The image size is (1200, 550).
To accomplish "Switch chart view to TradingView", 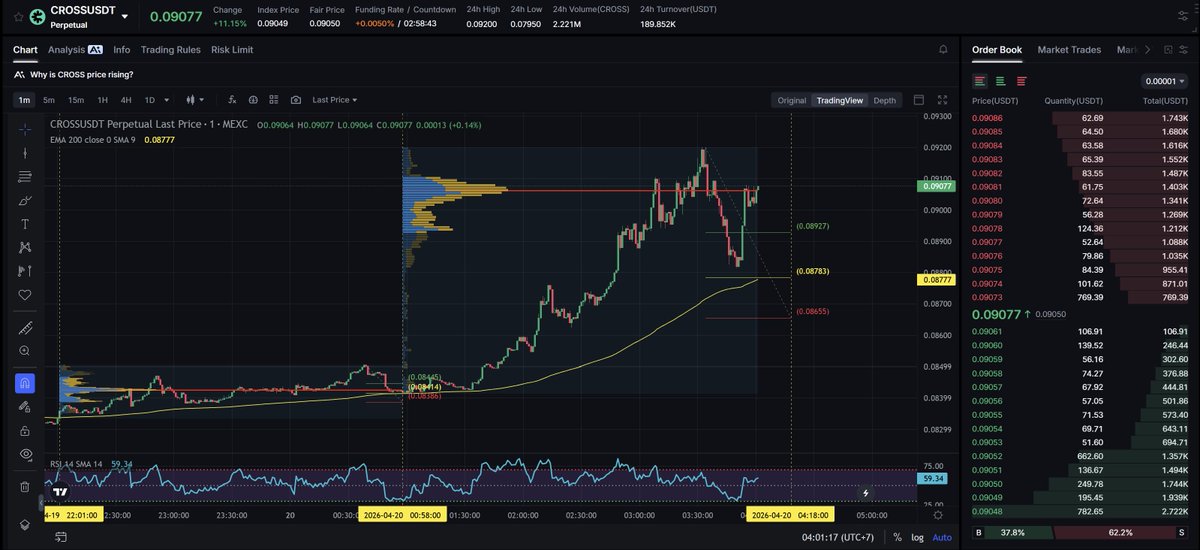I will tap(839, 100).
